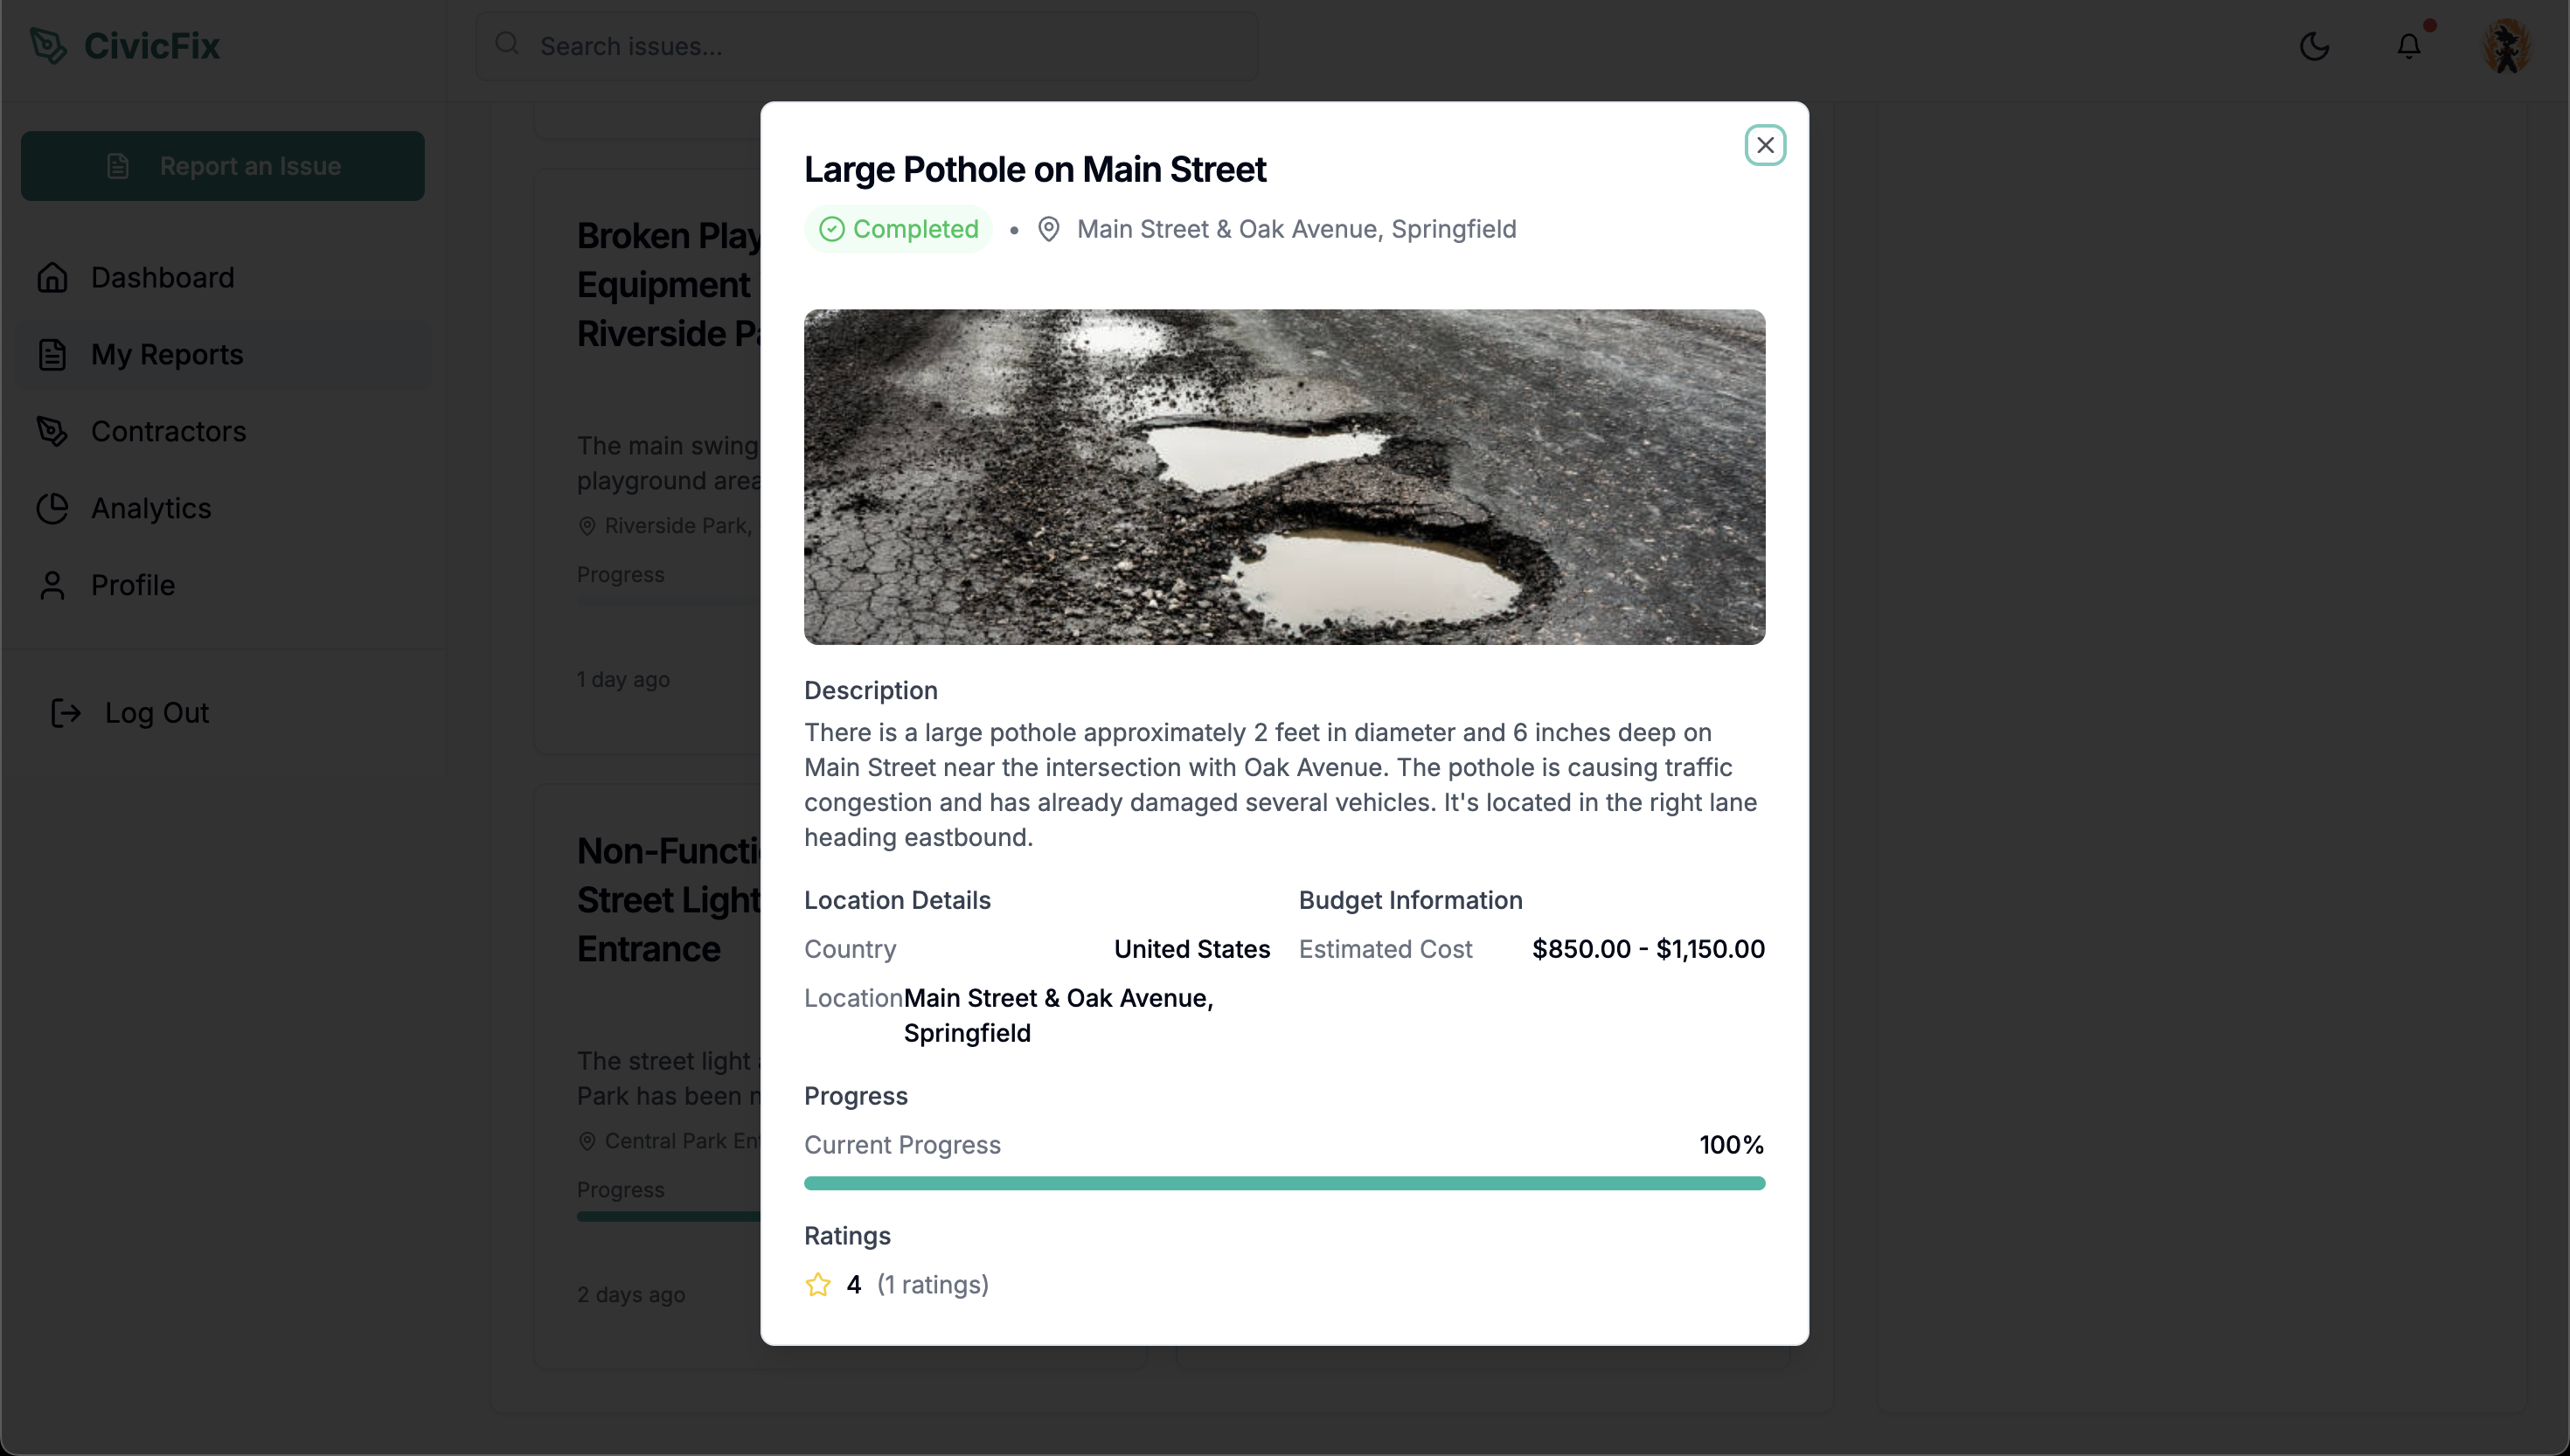Select My Reports sidebar item
Viewport: 2570px width, 1456px height.
pos(167,354)
